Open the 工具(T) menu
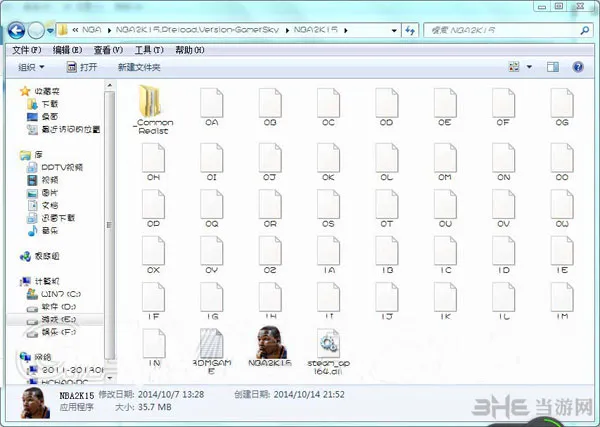600x427 pixels. tap(149, 50)
